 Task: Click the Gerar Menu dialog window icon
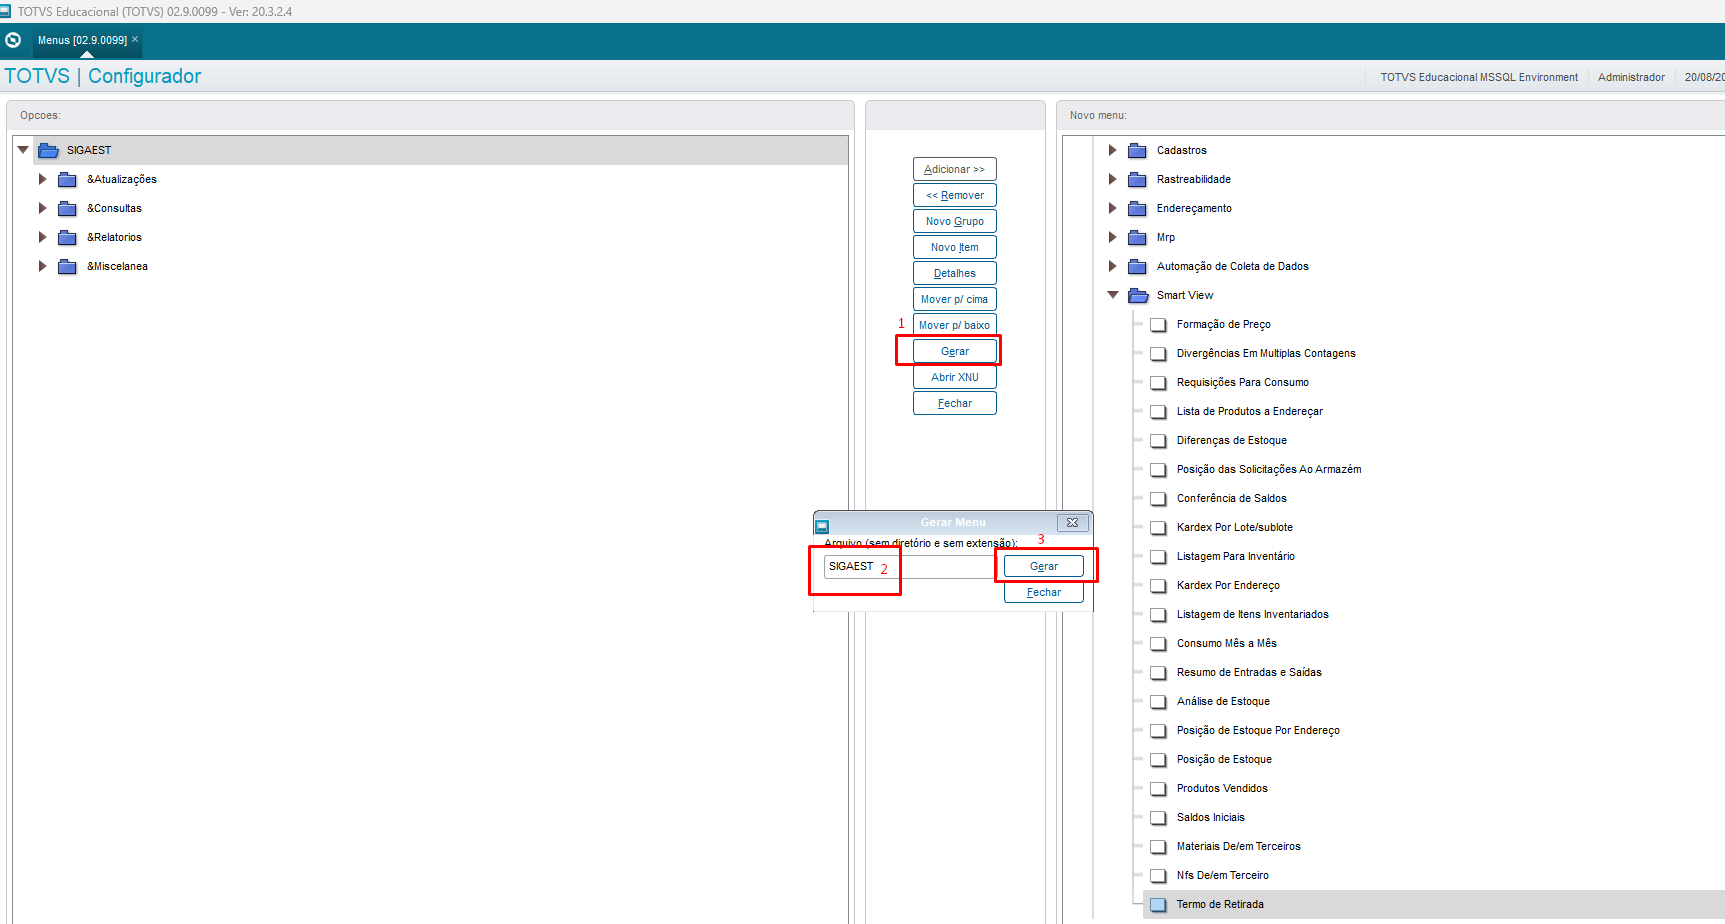click(x=822, y=526)
